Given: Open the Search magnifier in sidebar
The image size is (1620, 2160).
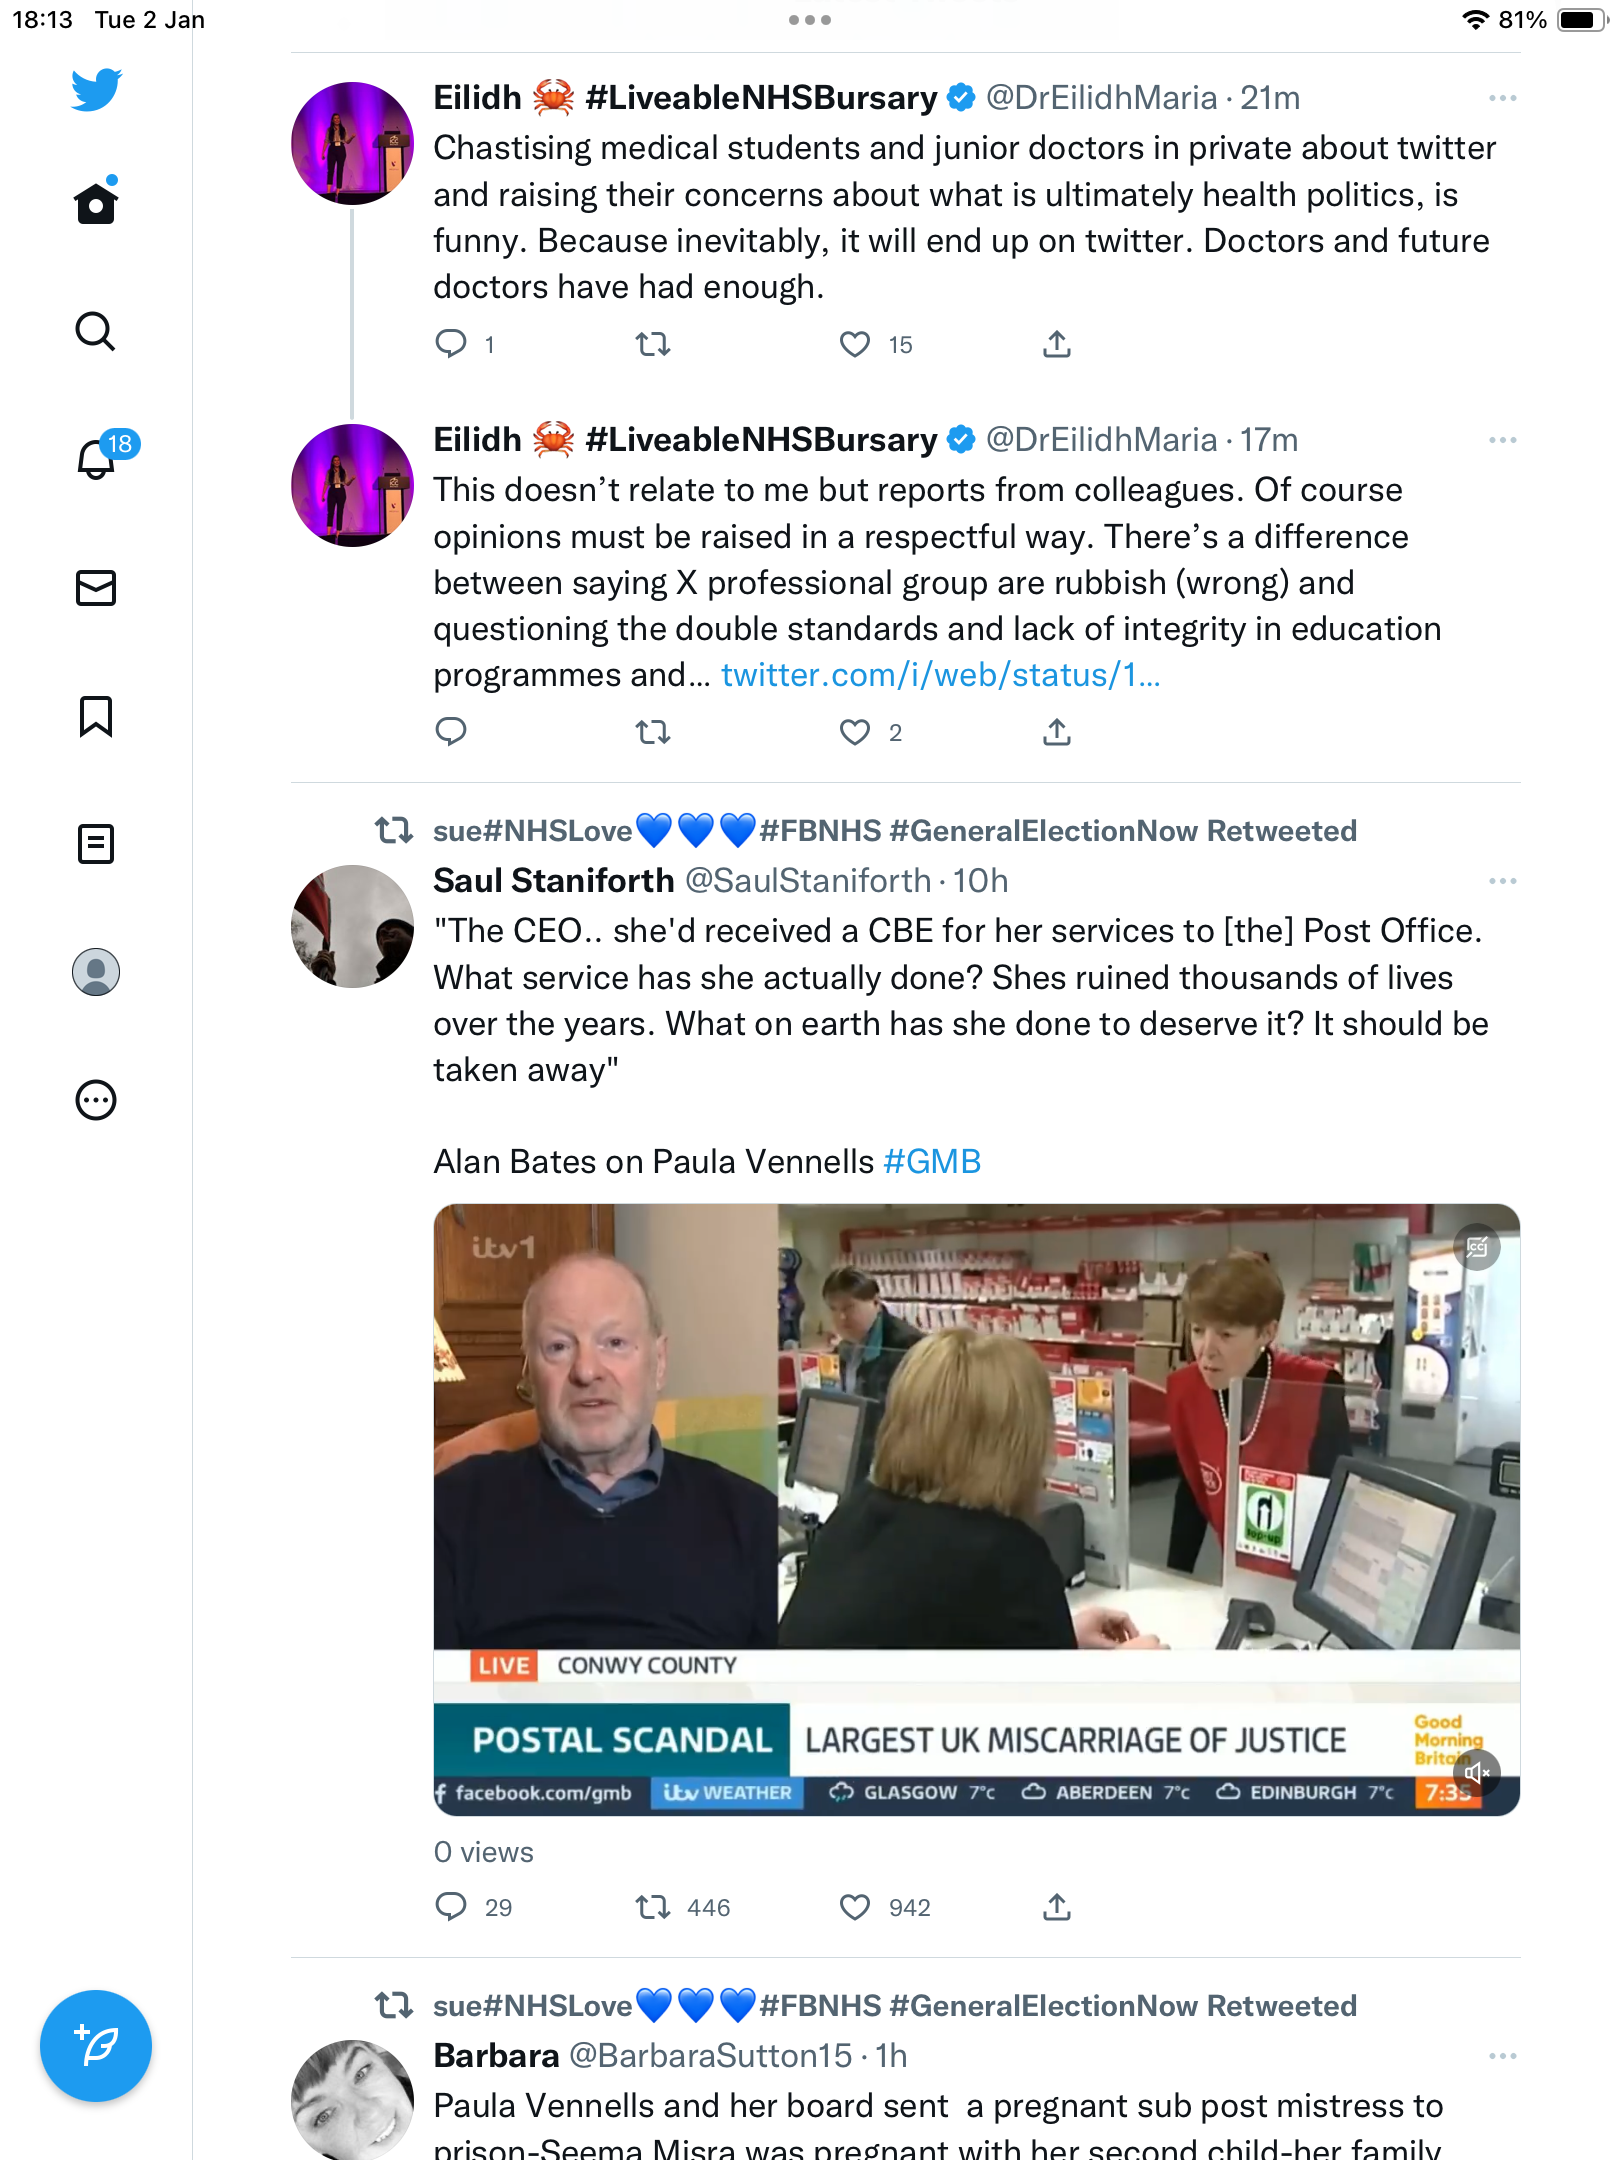Looking at the screenshot, I should [96, 331].
